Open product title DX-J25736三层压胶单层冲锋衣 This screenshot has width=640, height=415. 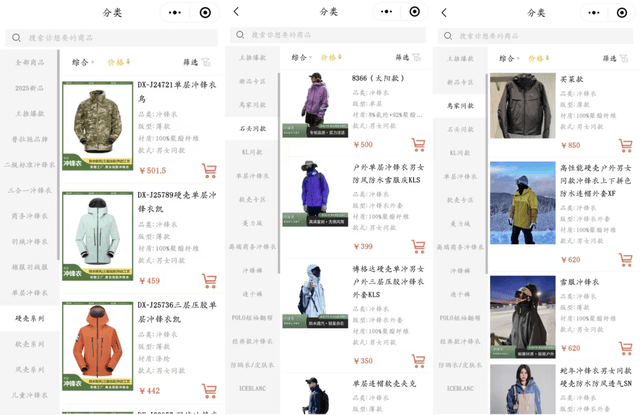[x=177, y=312]
